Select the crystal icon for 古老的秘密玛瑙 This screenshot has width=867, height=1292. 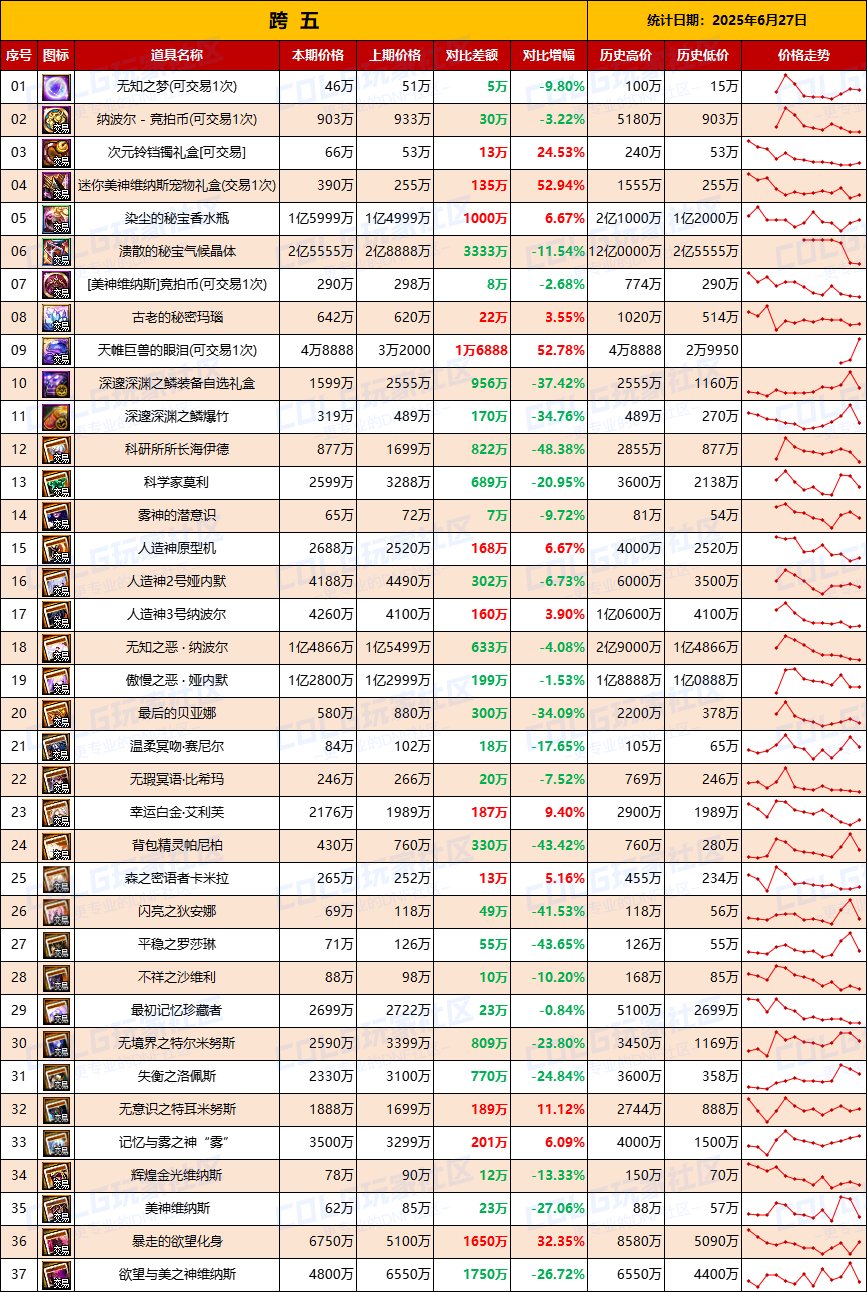(56, 318)
